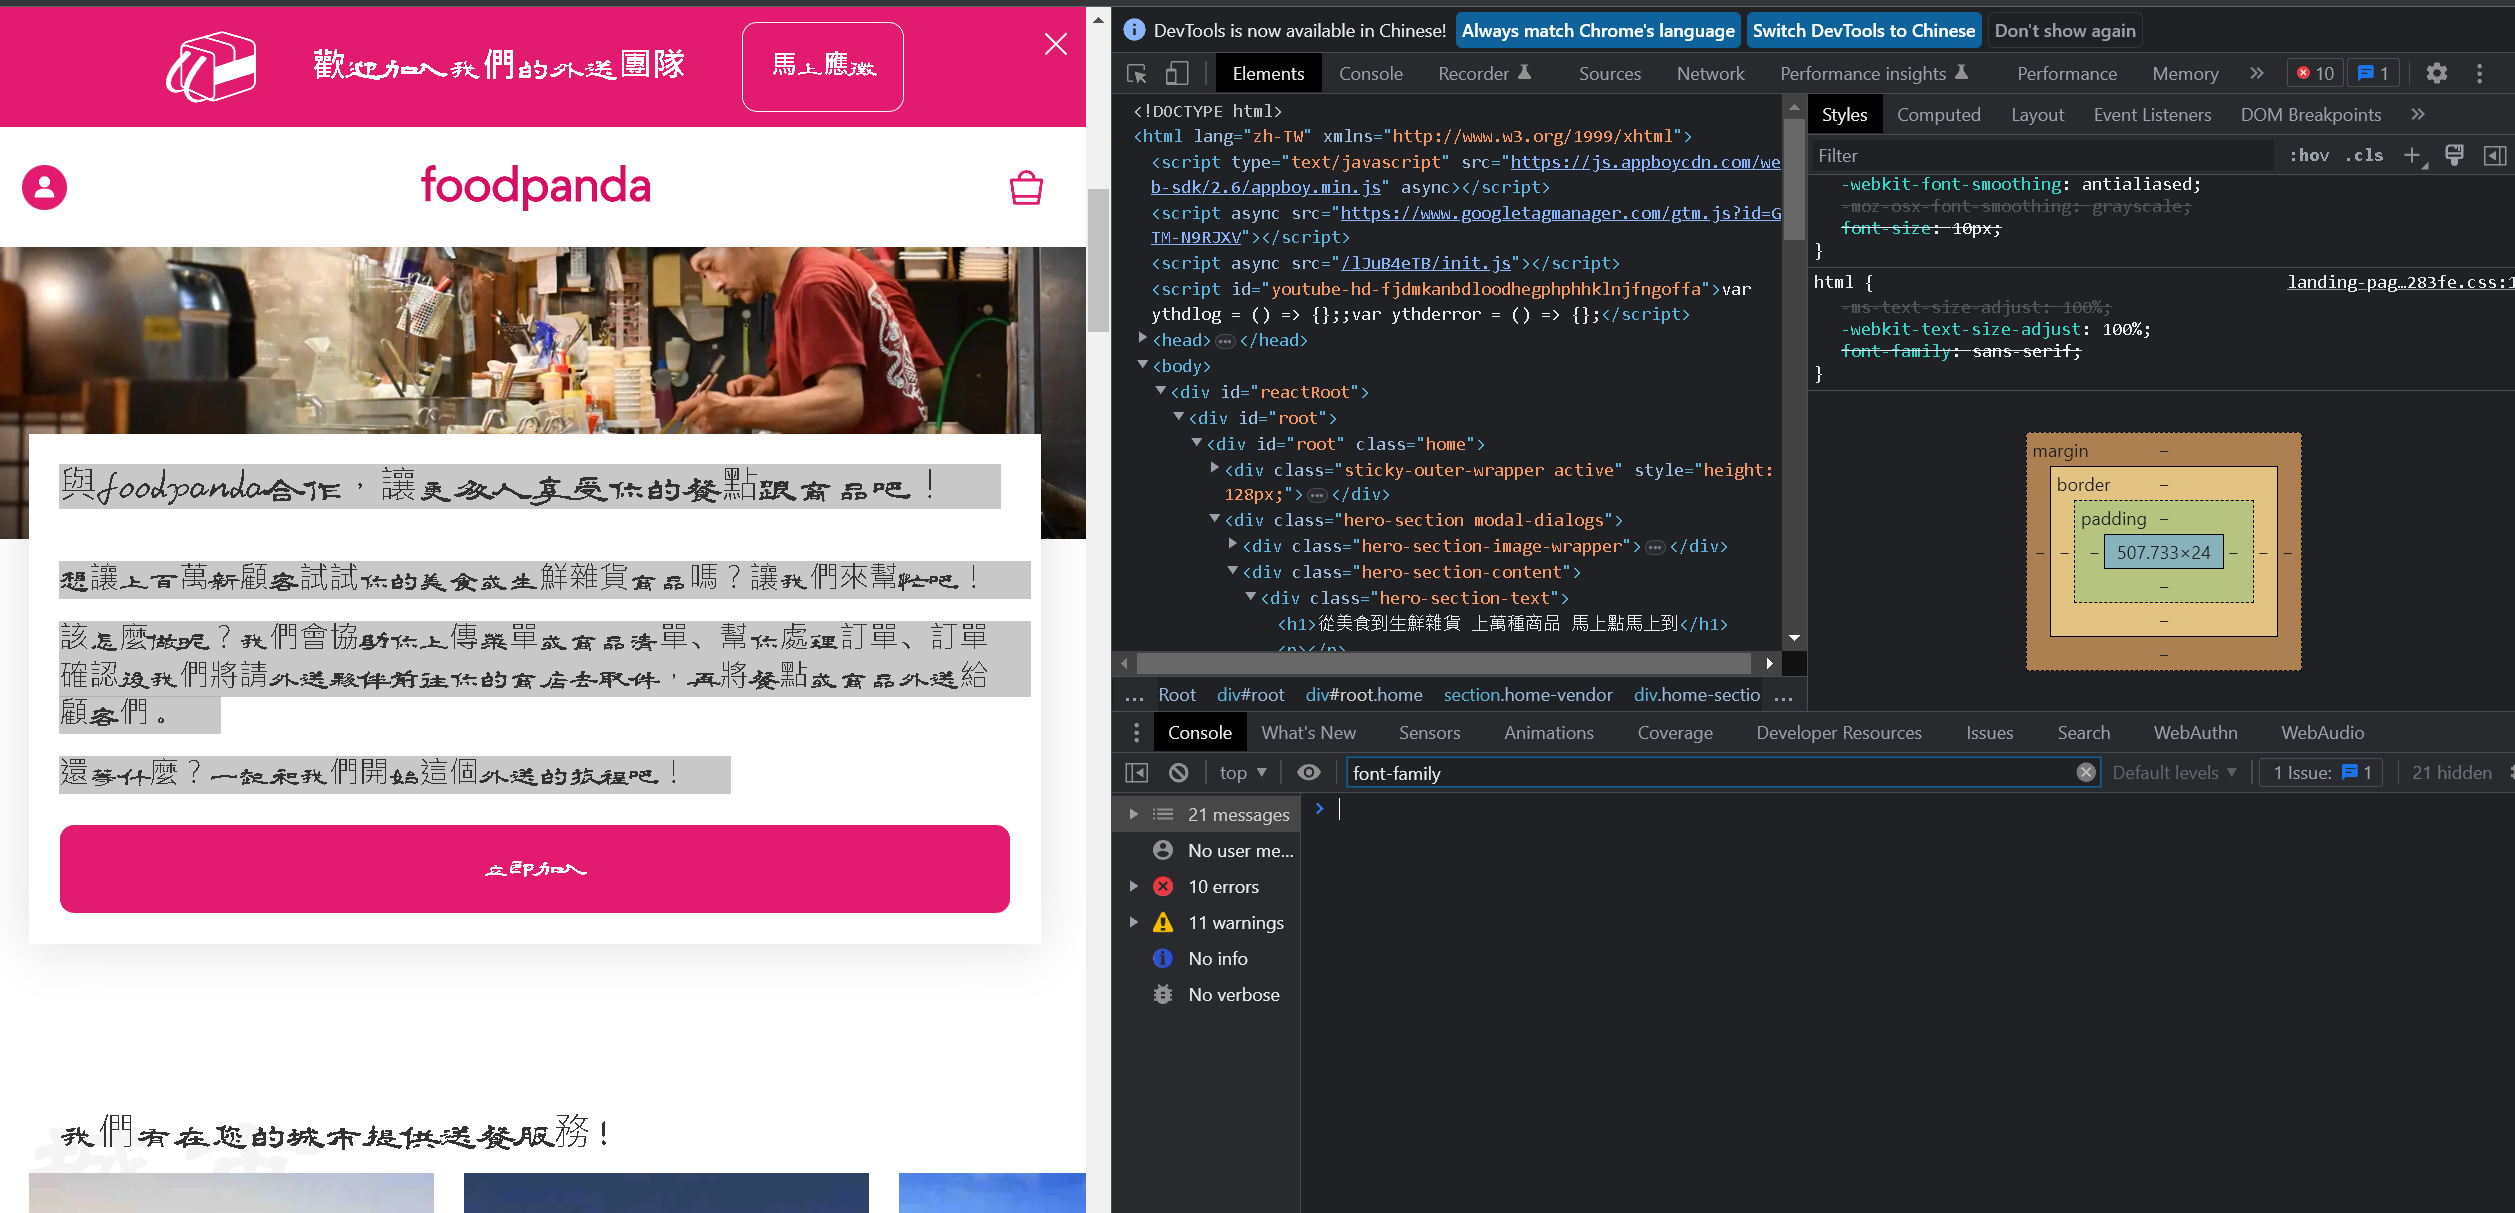Screen dimensions: 2515x1213
Task: Expand the head element node
Action: pyautogui.click(x=1143, y=339)
